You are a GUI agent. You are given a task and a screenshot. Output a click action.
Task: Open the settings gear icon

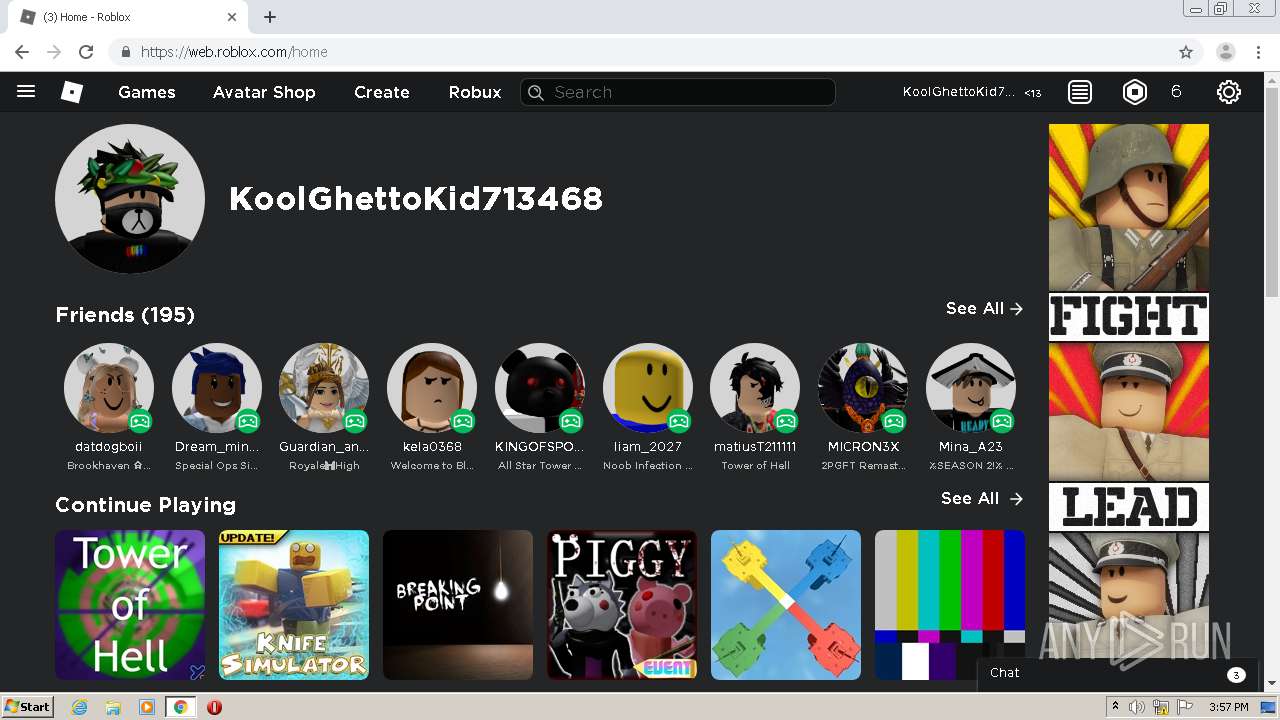click(x=1229, y=92)
